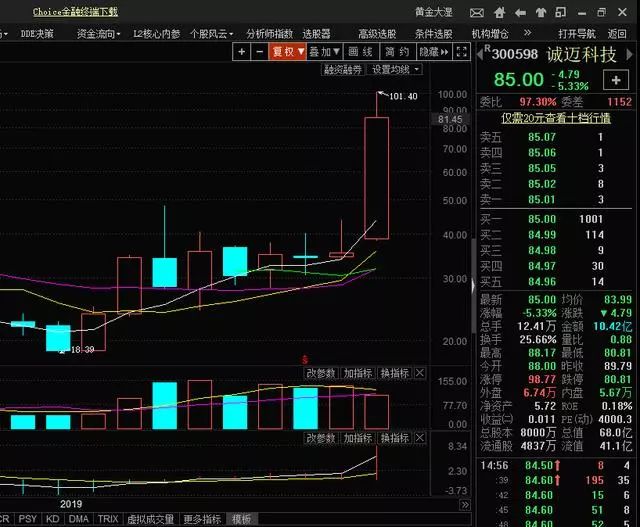Add stock to watchlist with plus button

616,80
